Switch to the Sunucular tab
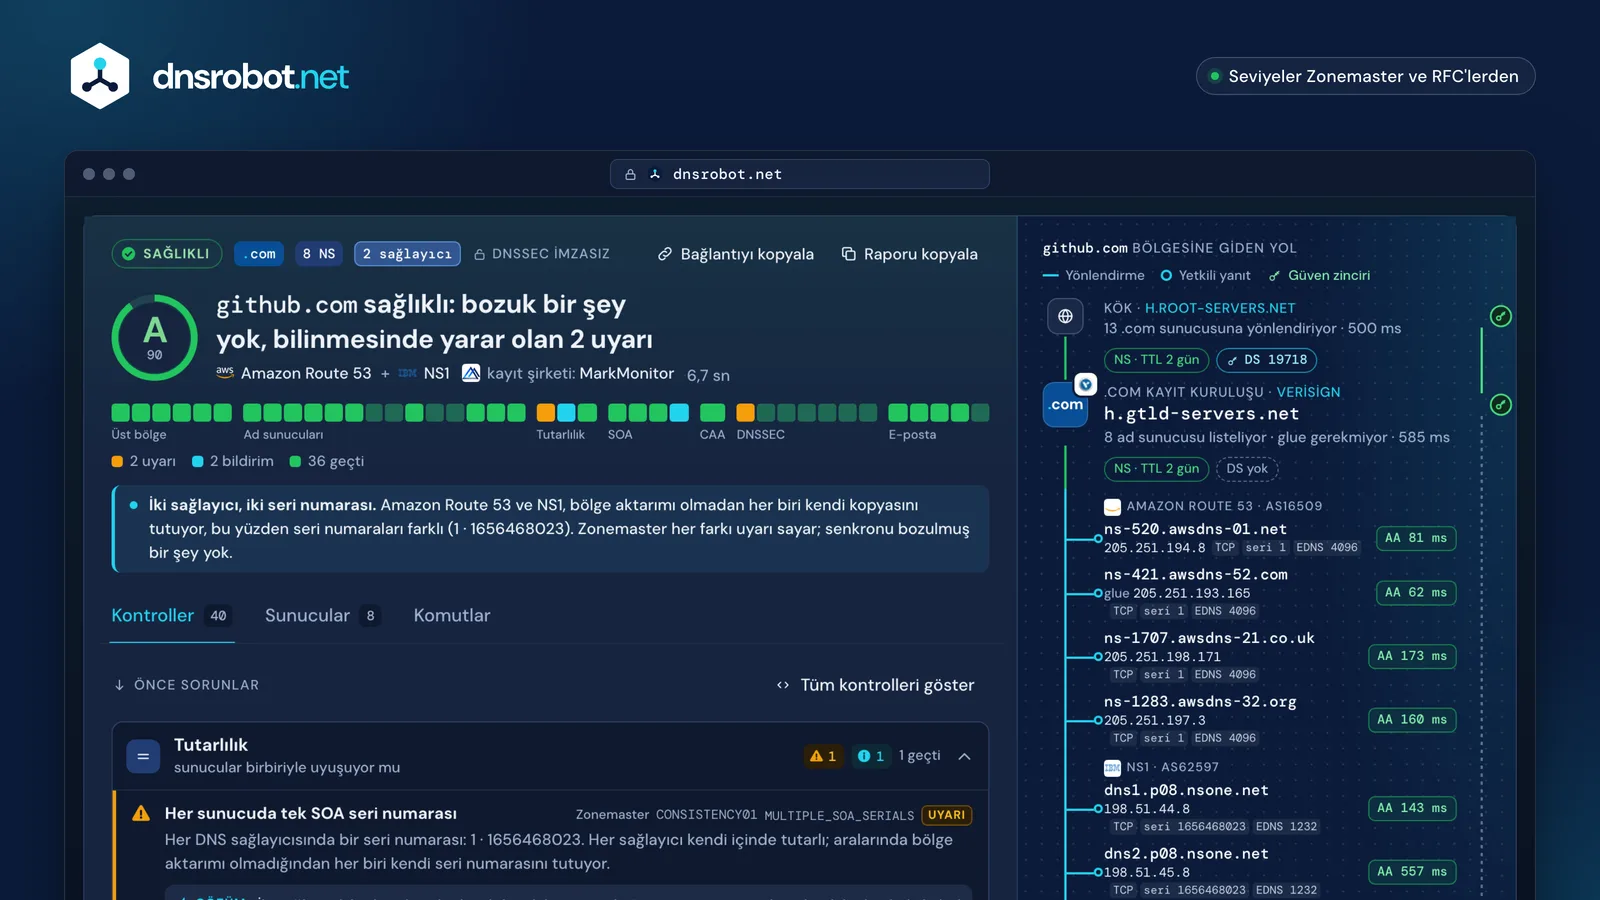Screen dimensions: 1600x900 click(322, 616)
